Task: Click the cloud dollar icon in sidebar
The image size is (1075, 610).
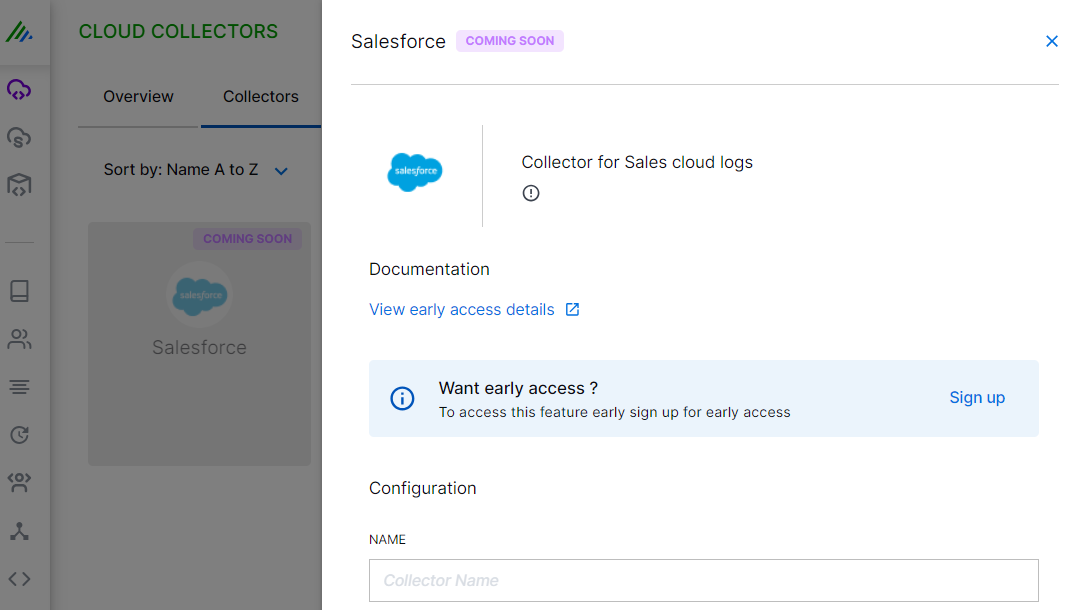Action: click(x=19, y=137)
